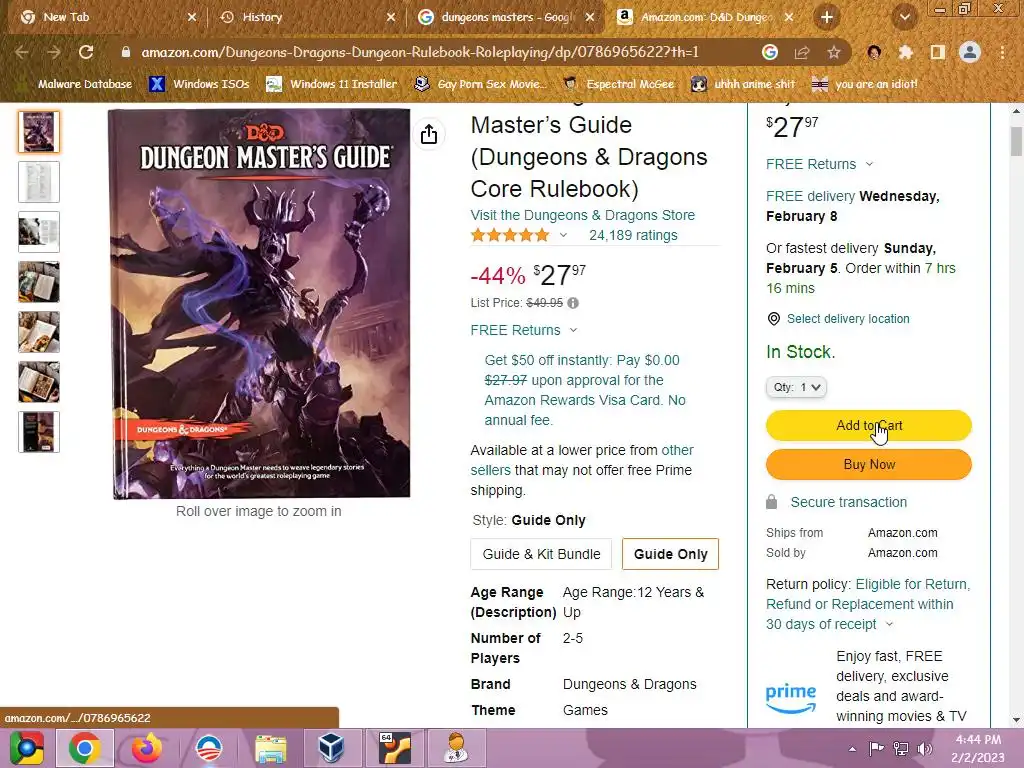Open tab search chevron in title bar
This screenshot has width=1024, height=768.
click(904, 17)
